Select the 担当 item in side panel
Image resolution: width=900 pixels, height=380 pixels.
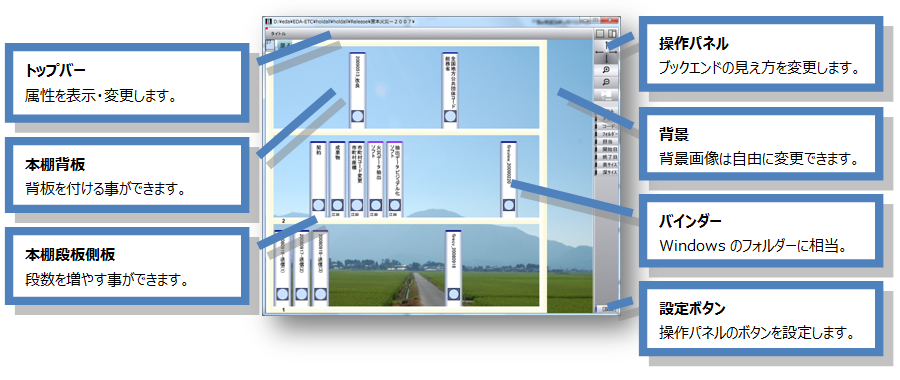[x=607, y=141]
